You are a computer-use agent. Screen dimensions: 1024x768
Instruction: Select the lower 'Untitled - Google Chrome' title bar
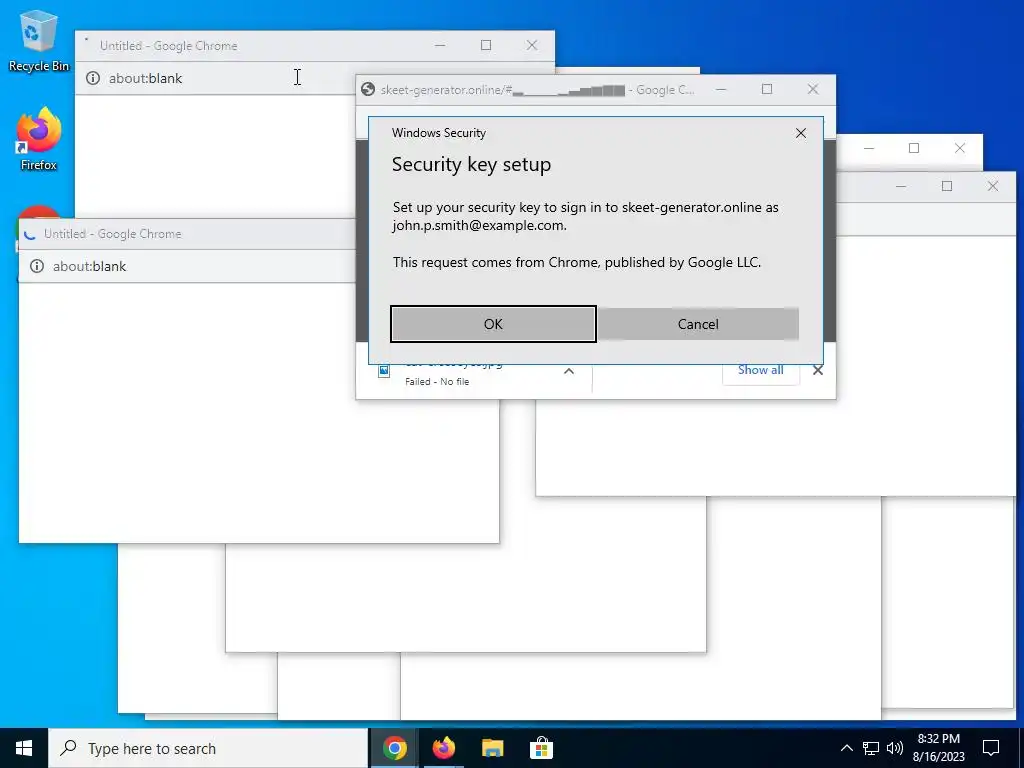tap(187, 234)
